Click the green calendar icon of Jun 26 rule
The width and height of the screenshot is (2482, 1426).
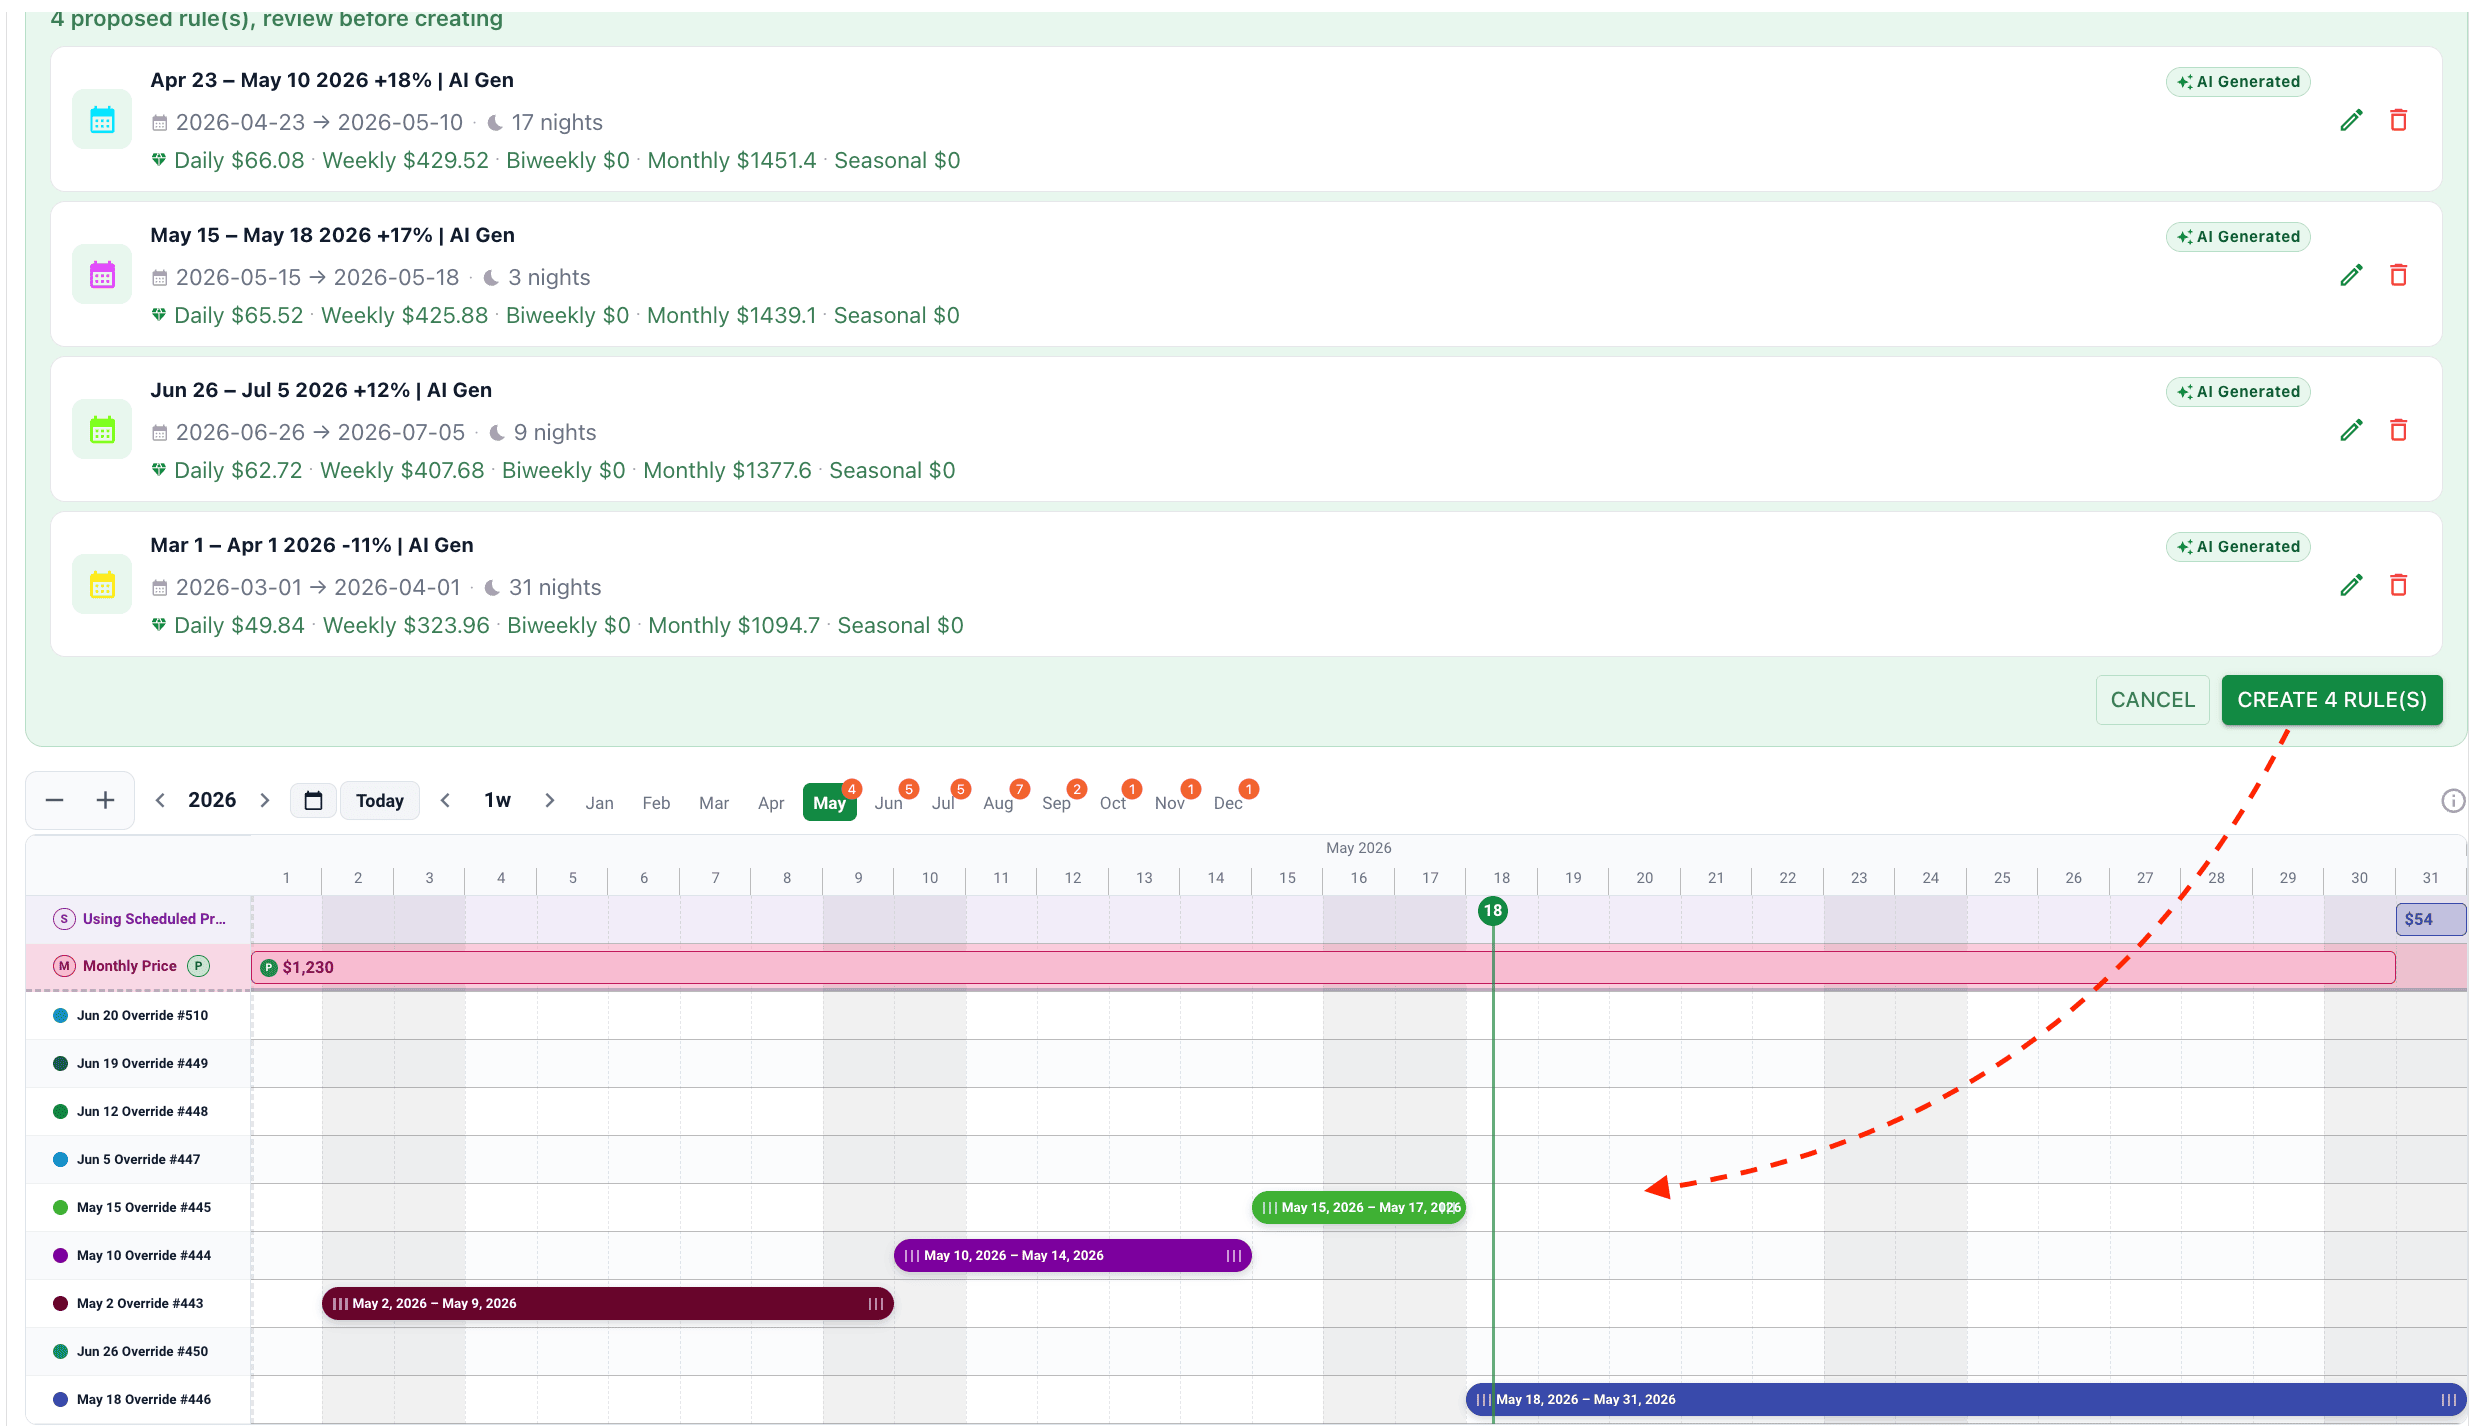(102, 430)
